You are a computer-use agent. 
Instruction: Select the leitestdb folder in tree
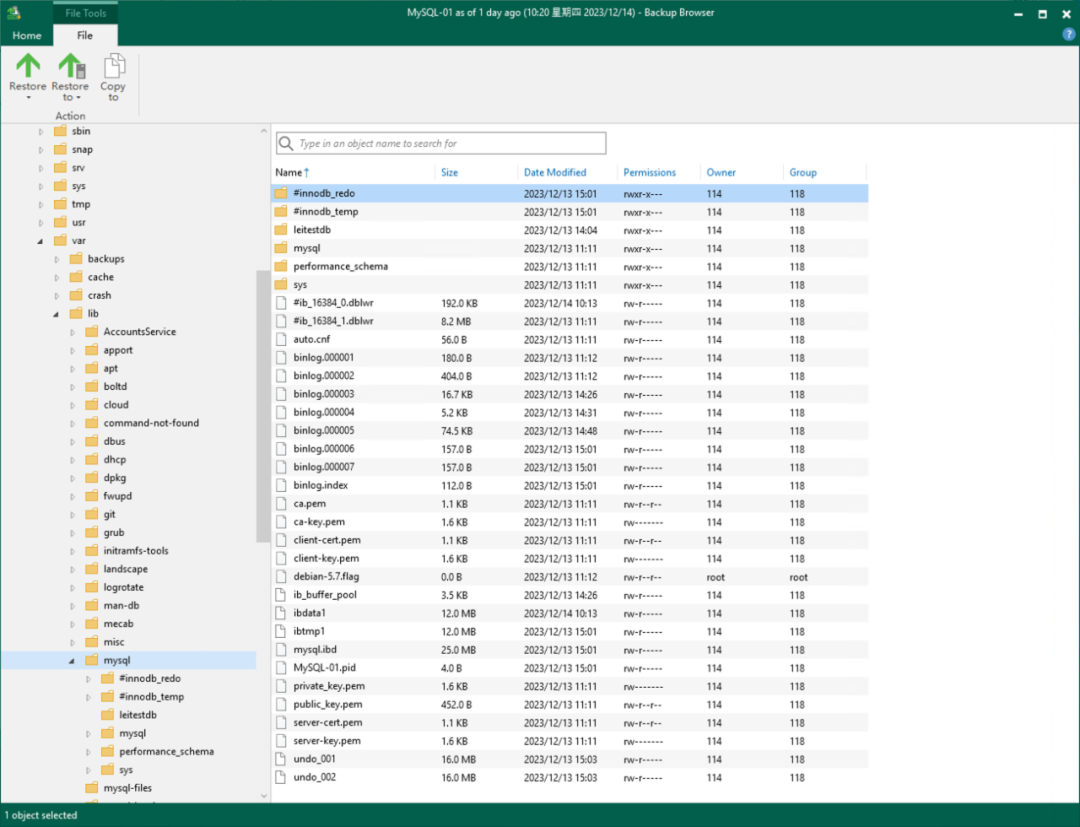click(x=137, y=715)
